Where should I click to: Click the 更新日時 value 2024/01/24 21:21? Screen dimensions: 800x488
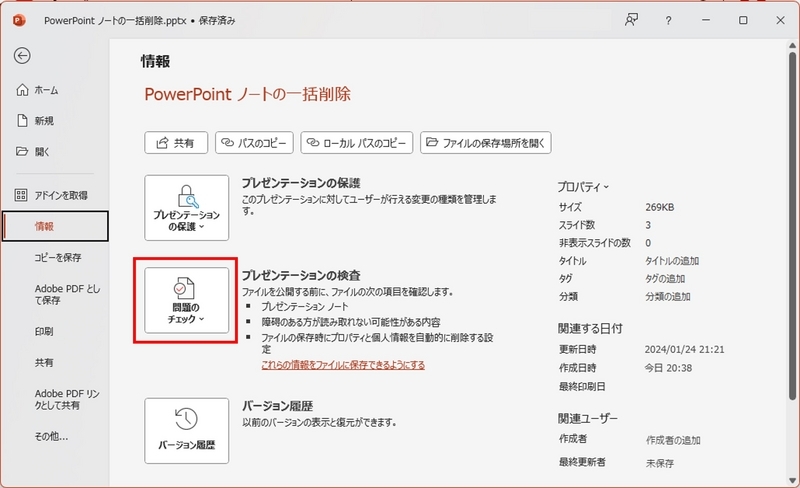684,350
